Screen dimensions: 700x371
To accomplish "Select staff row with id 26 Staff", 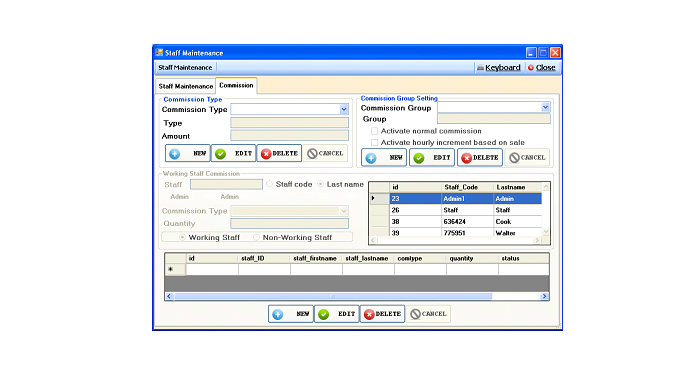I will (456, 210).
